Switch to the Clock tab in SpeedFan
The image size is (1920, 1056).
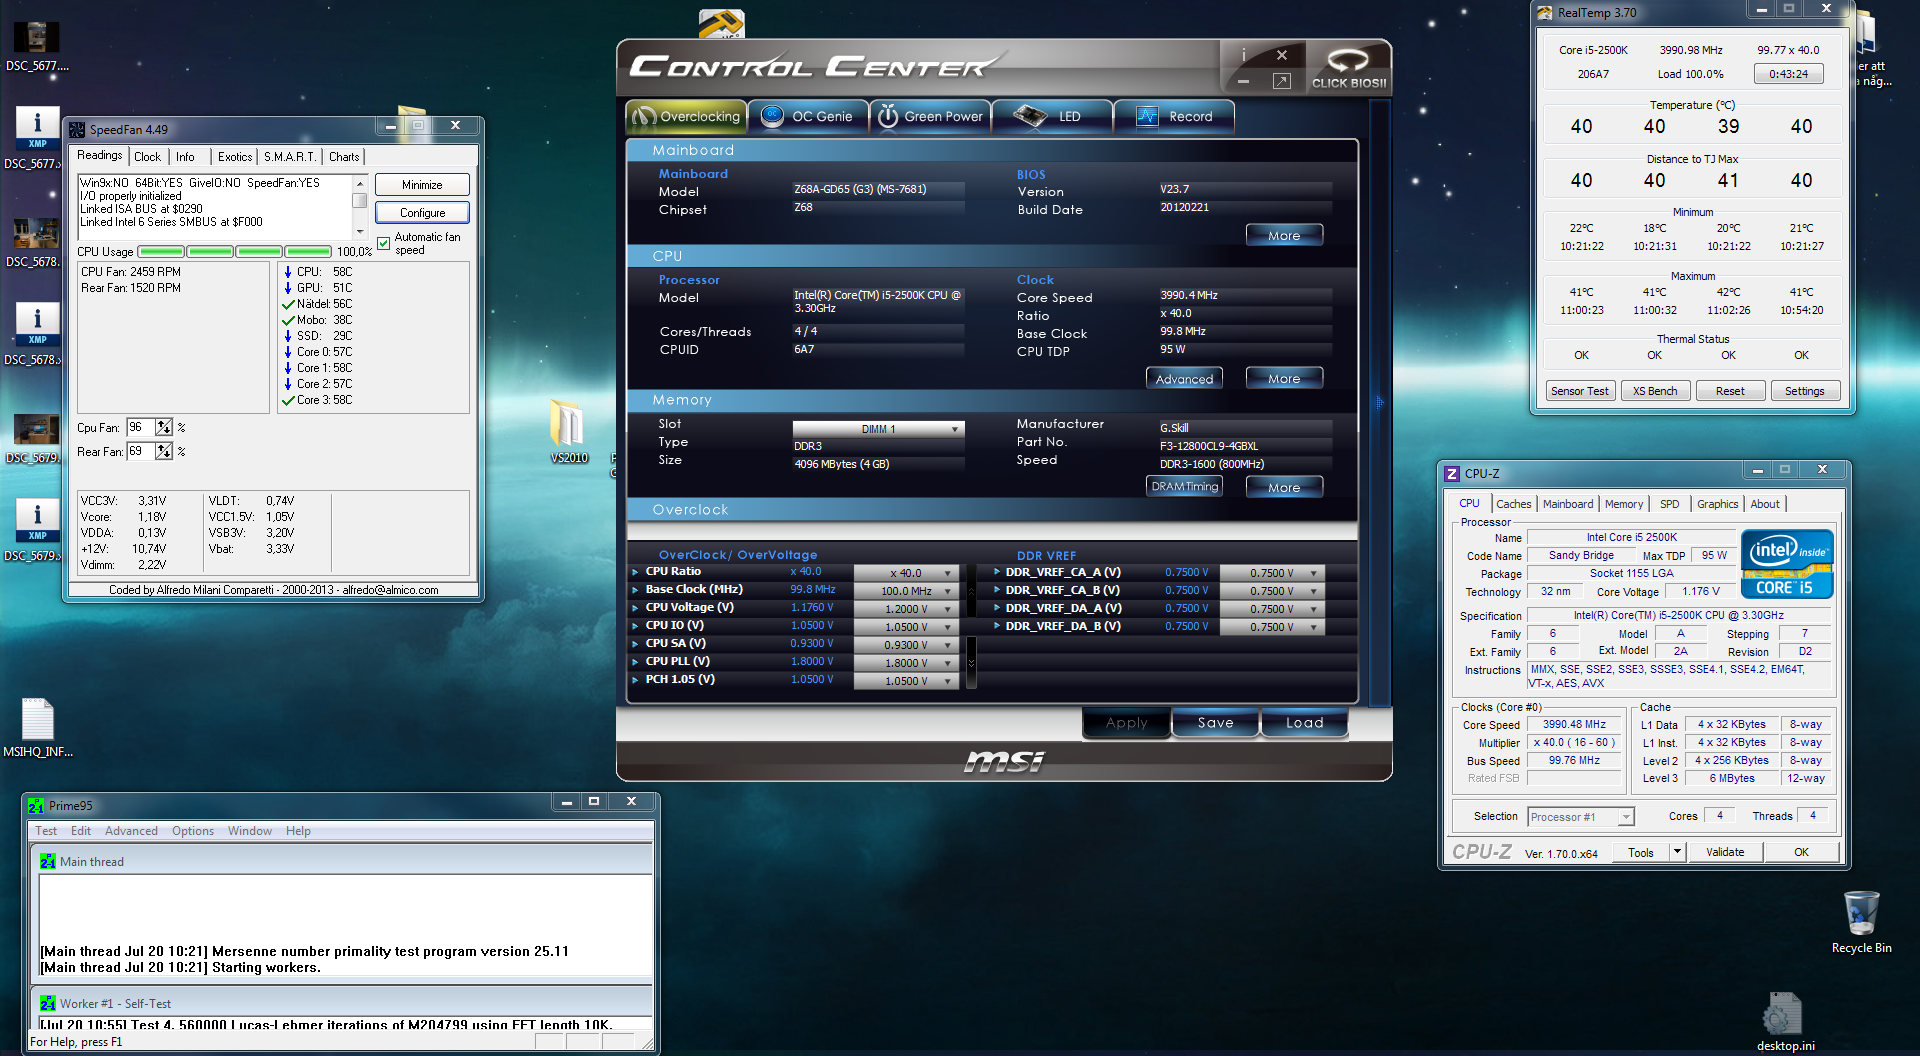(147, 157)
